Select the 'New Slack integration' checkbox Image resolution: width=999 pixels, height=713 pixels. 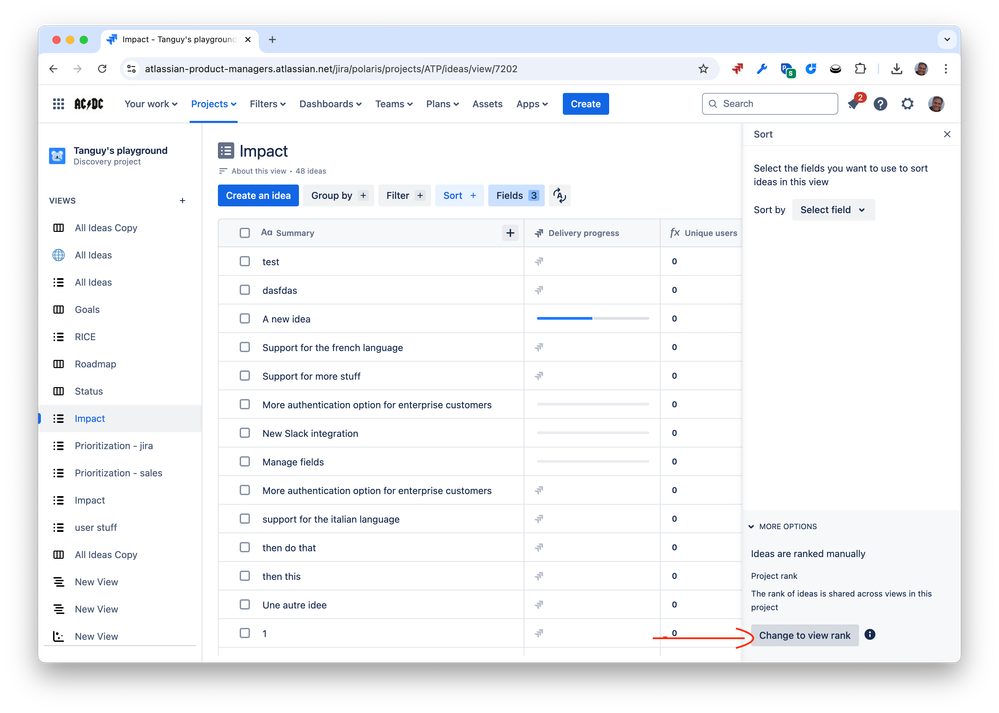click(x=245, y=433)
